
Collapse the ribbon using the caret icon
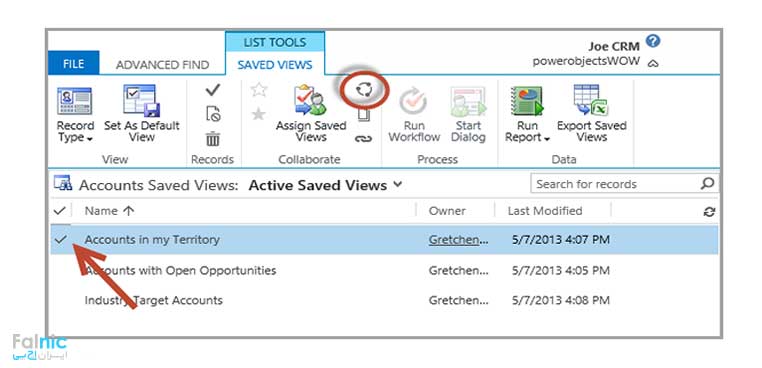[x=654, y=63]
